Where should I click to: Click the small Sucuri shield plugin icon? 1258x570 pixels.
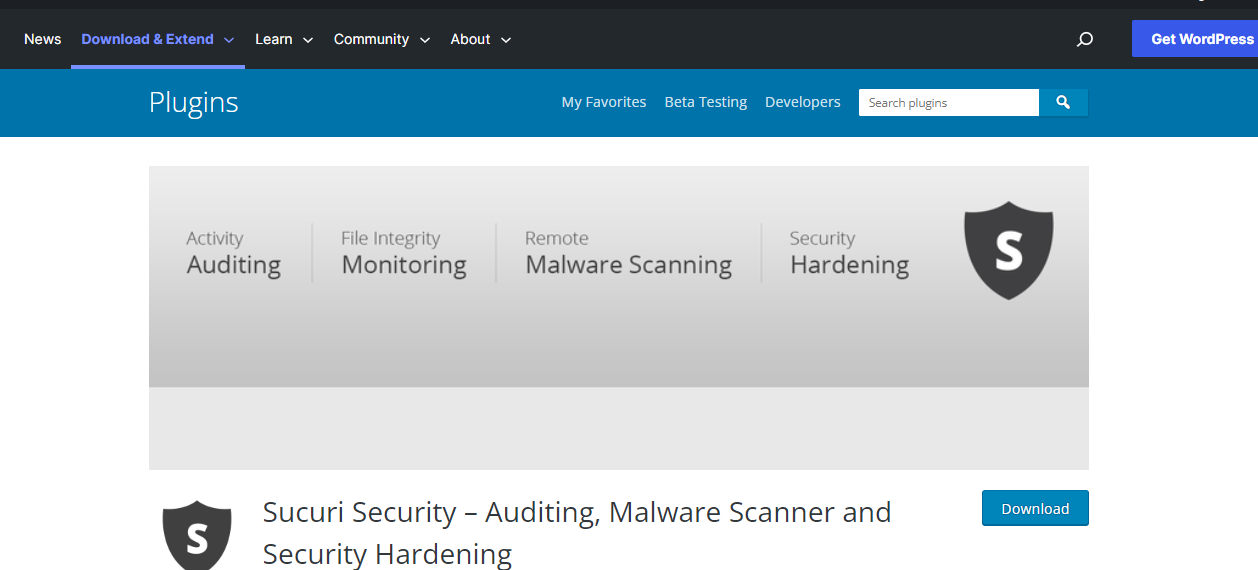pyautogui.click(x=197, y=534)
